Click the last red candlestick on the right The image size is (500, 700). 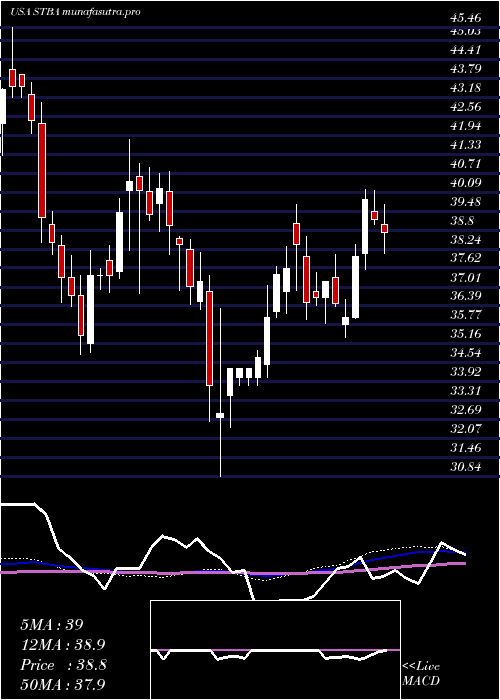pos(384,229)
